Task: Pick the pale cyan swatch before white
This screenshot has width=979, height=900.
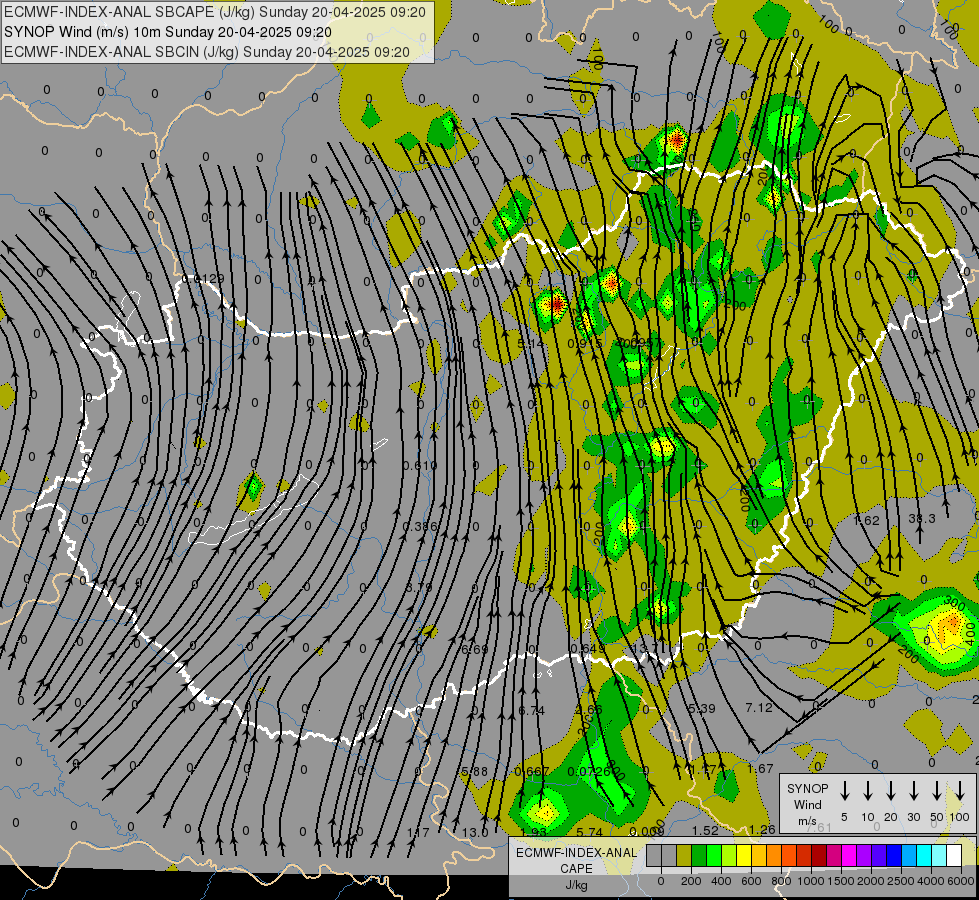Action: [939, 855]
